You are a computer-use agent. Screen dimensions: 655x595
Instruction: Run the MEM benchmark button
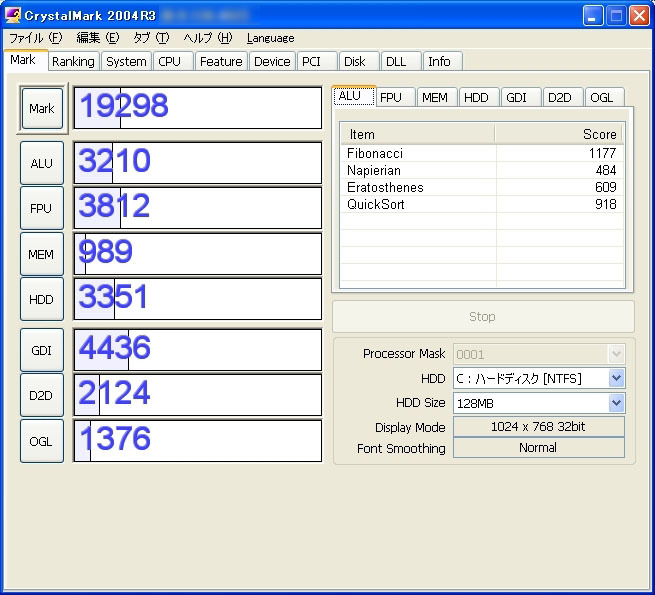(42, 254)
